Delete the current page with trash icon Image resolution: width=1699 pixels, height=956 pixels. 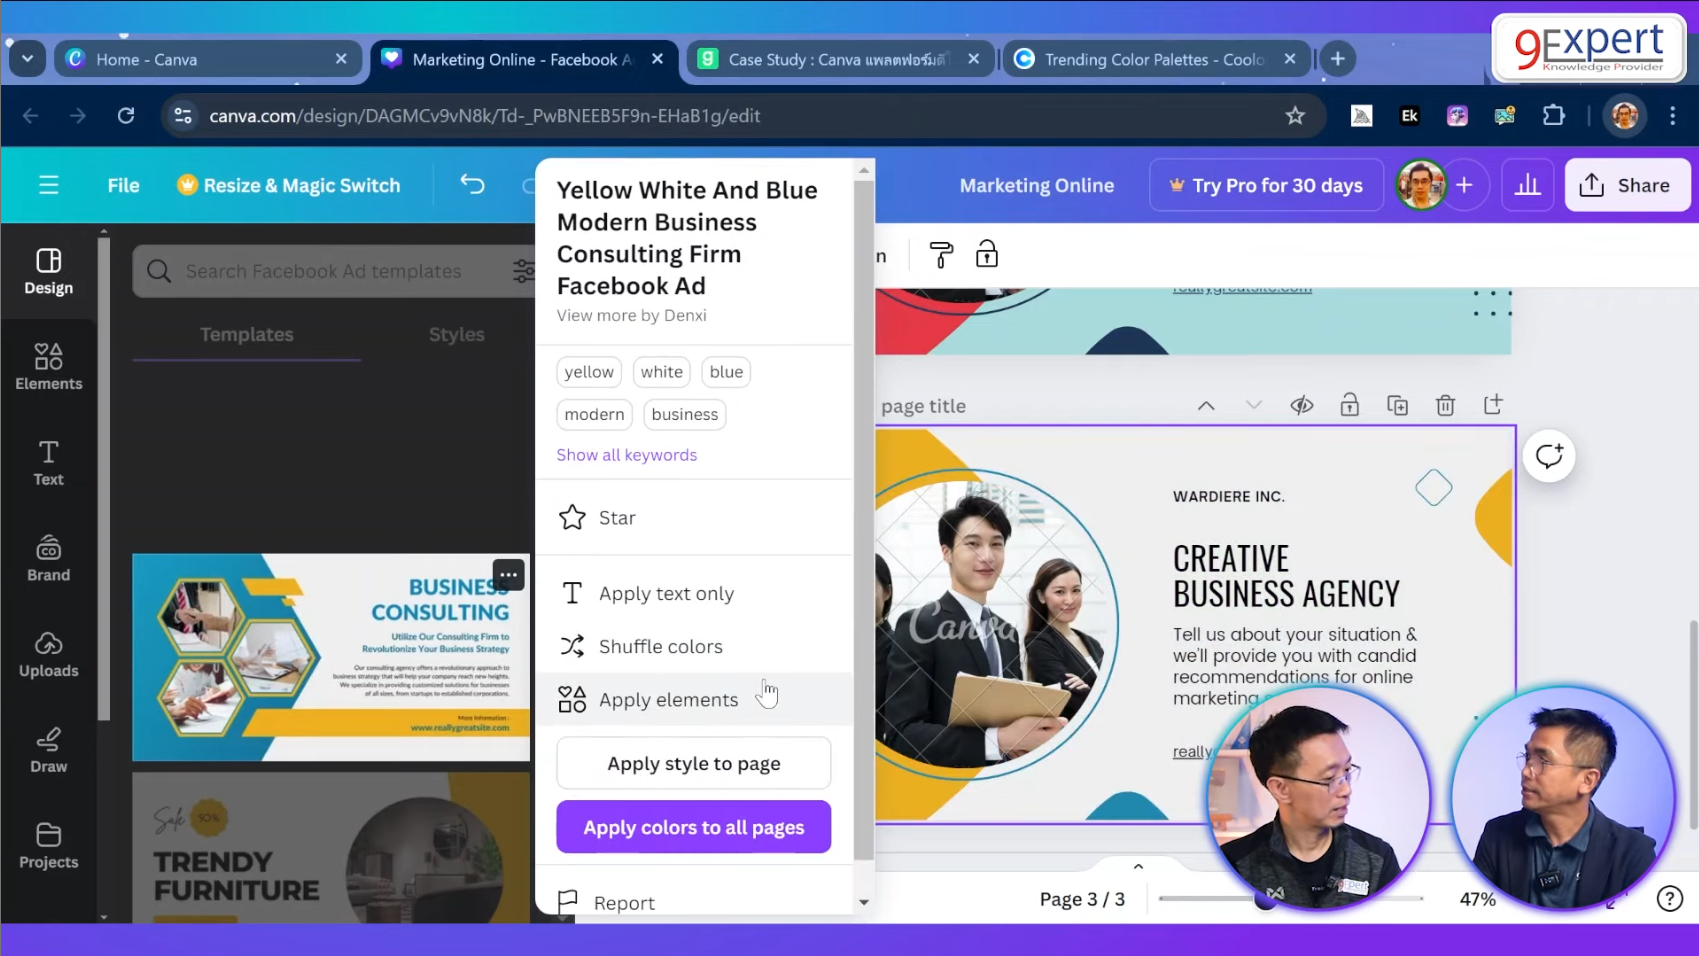(1445, 405)
